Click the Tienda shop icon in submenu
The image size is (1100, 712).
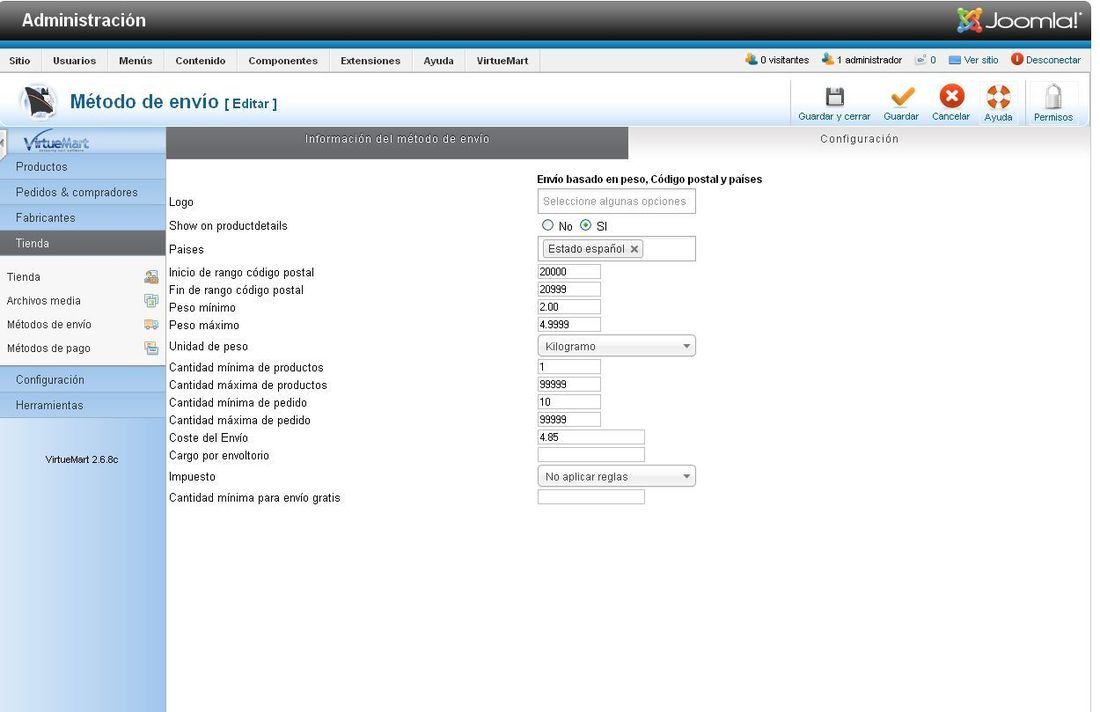[151, 277]
